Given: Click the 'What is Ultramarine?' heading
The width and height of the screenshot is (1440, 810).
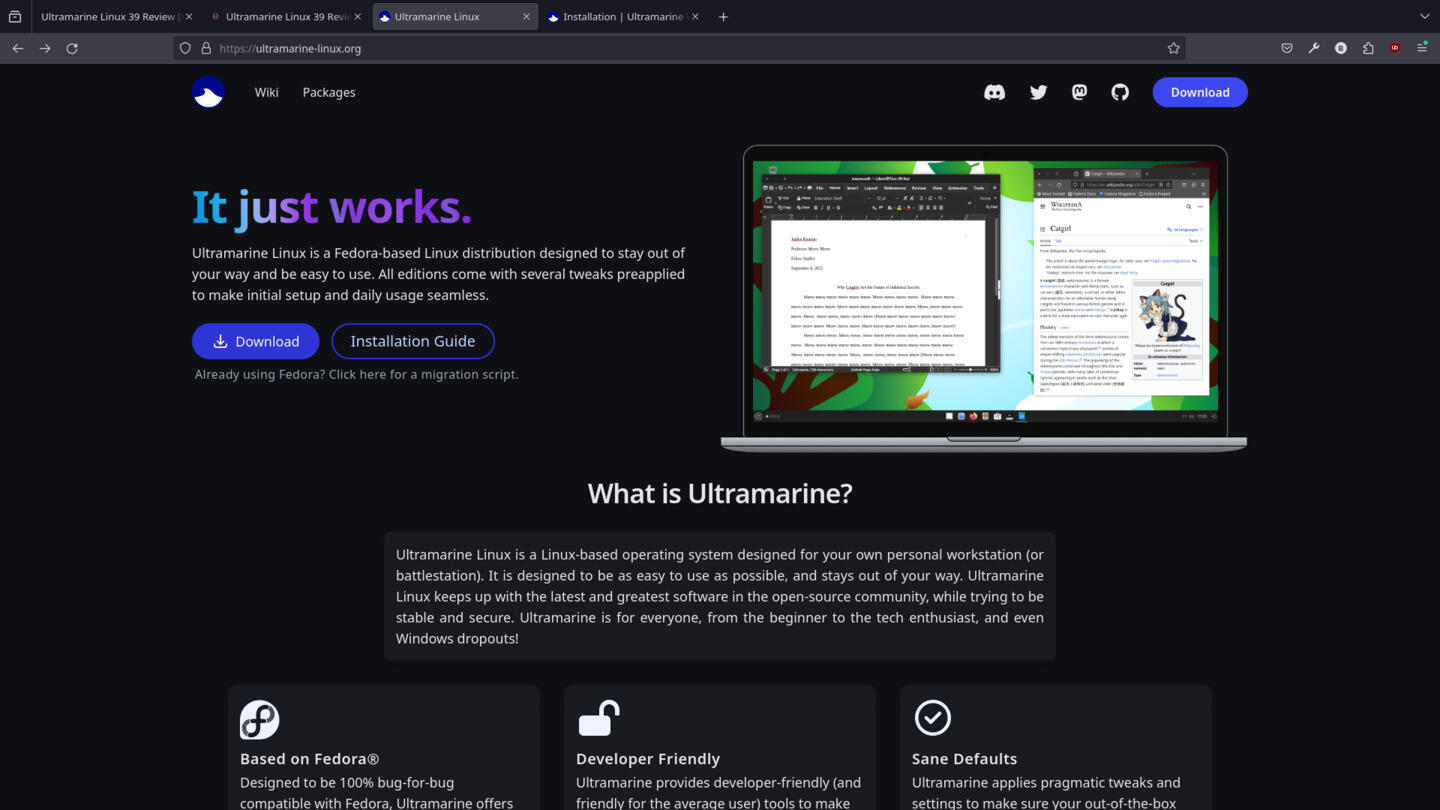Looking at the screenshot, I should [720, 493].
